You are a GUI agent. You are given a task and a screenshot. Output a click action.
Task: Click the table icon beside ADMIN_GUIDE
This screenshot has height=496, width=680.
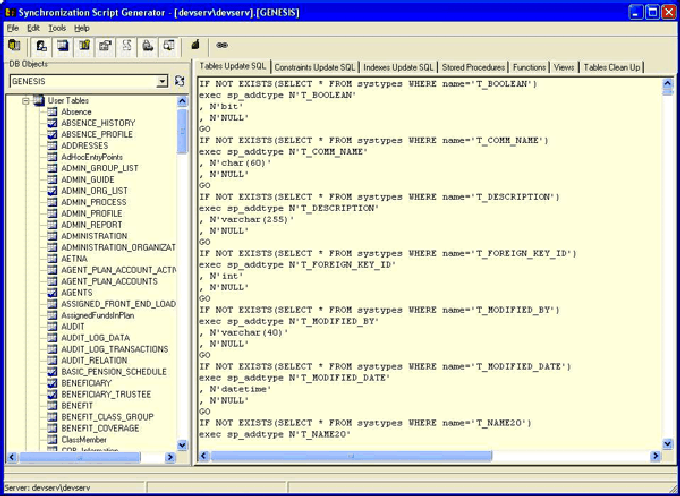tap(52, 179)
